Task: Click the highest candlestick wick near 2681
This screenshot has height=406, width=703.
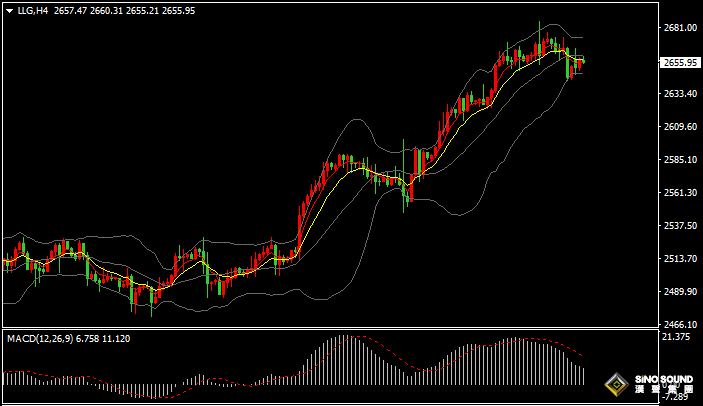Action: [x=539, y=31]
